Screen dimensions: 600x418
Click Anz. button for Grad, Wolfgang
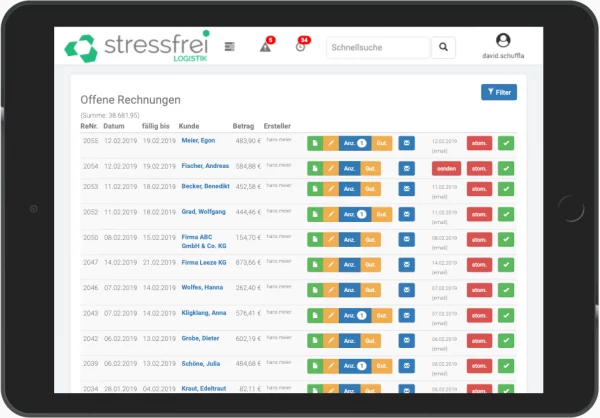click(x=355, y=214)
